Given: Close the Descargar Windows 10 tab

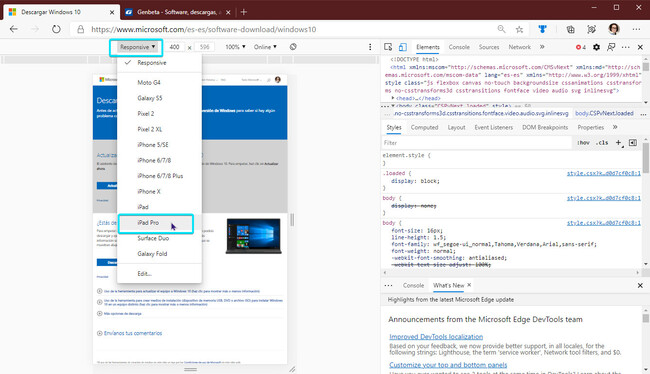Looking at the screenshot, I should pos(112,12).
